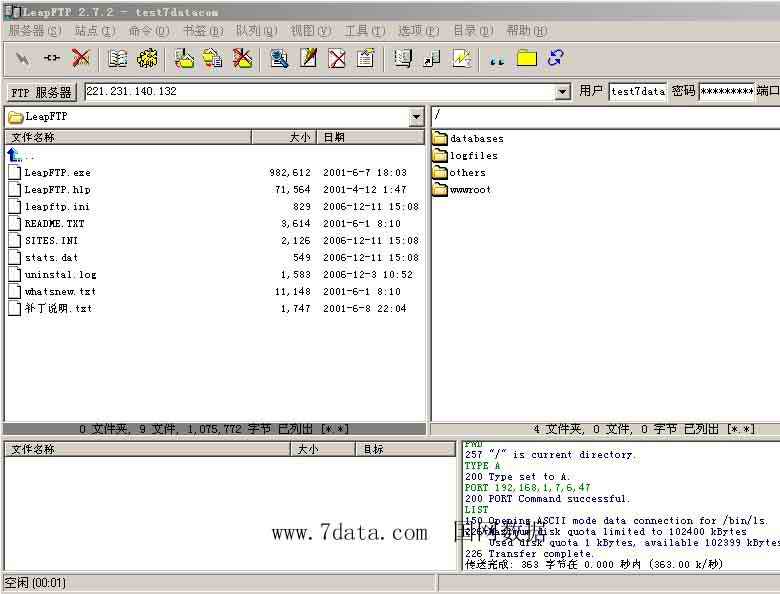The width and height of the screenshot is (780, 594).
Task: Open the 站点 menu
Action: click(95, 31)
